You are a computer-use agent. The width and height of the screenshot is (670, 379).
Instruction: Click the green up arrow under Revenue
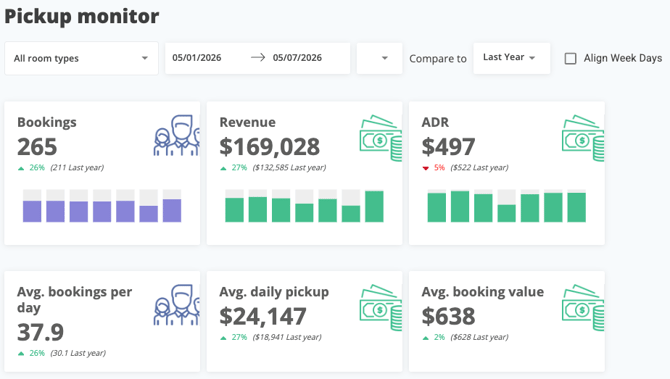[x=223, y=168]
